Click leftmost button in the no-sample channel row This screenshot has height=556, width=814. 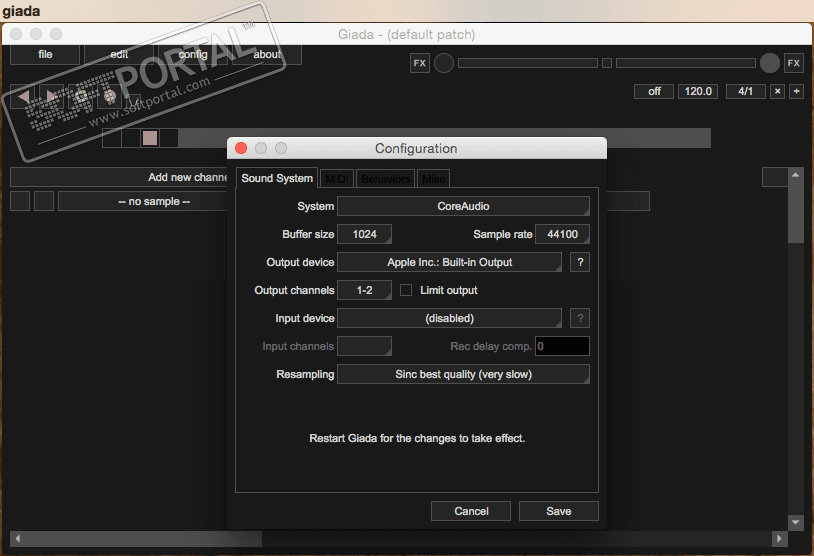click(x=20, y=201)
